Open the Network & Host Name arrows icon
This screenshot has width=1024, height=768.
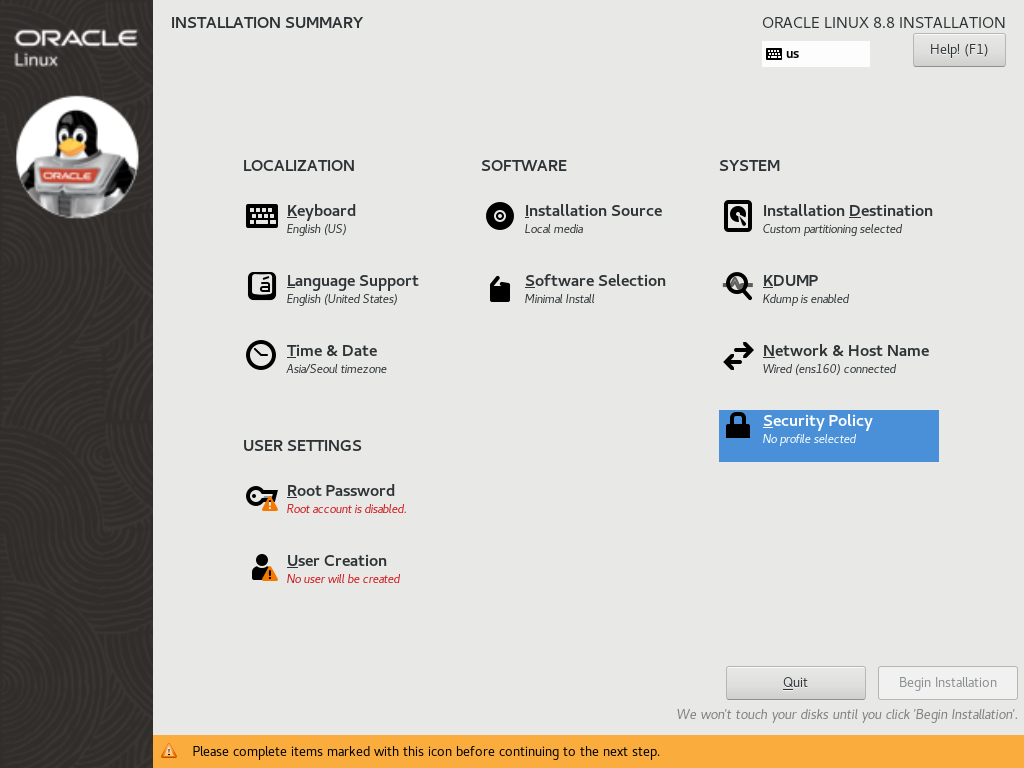737,355
